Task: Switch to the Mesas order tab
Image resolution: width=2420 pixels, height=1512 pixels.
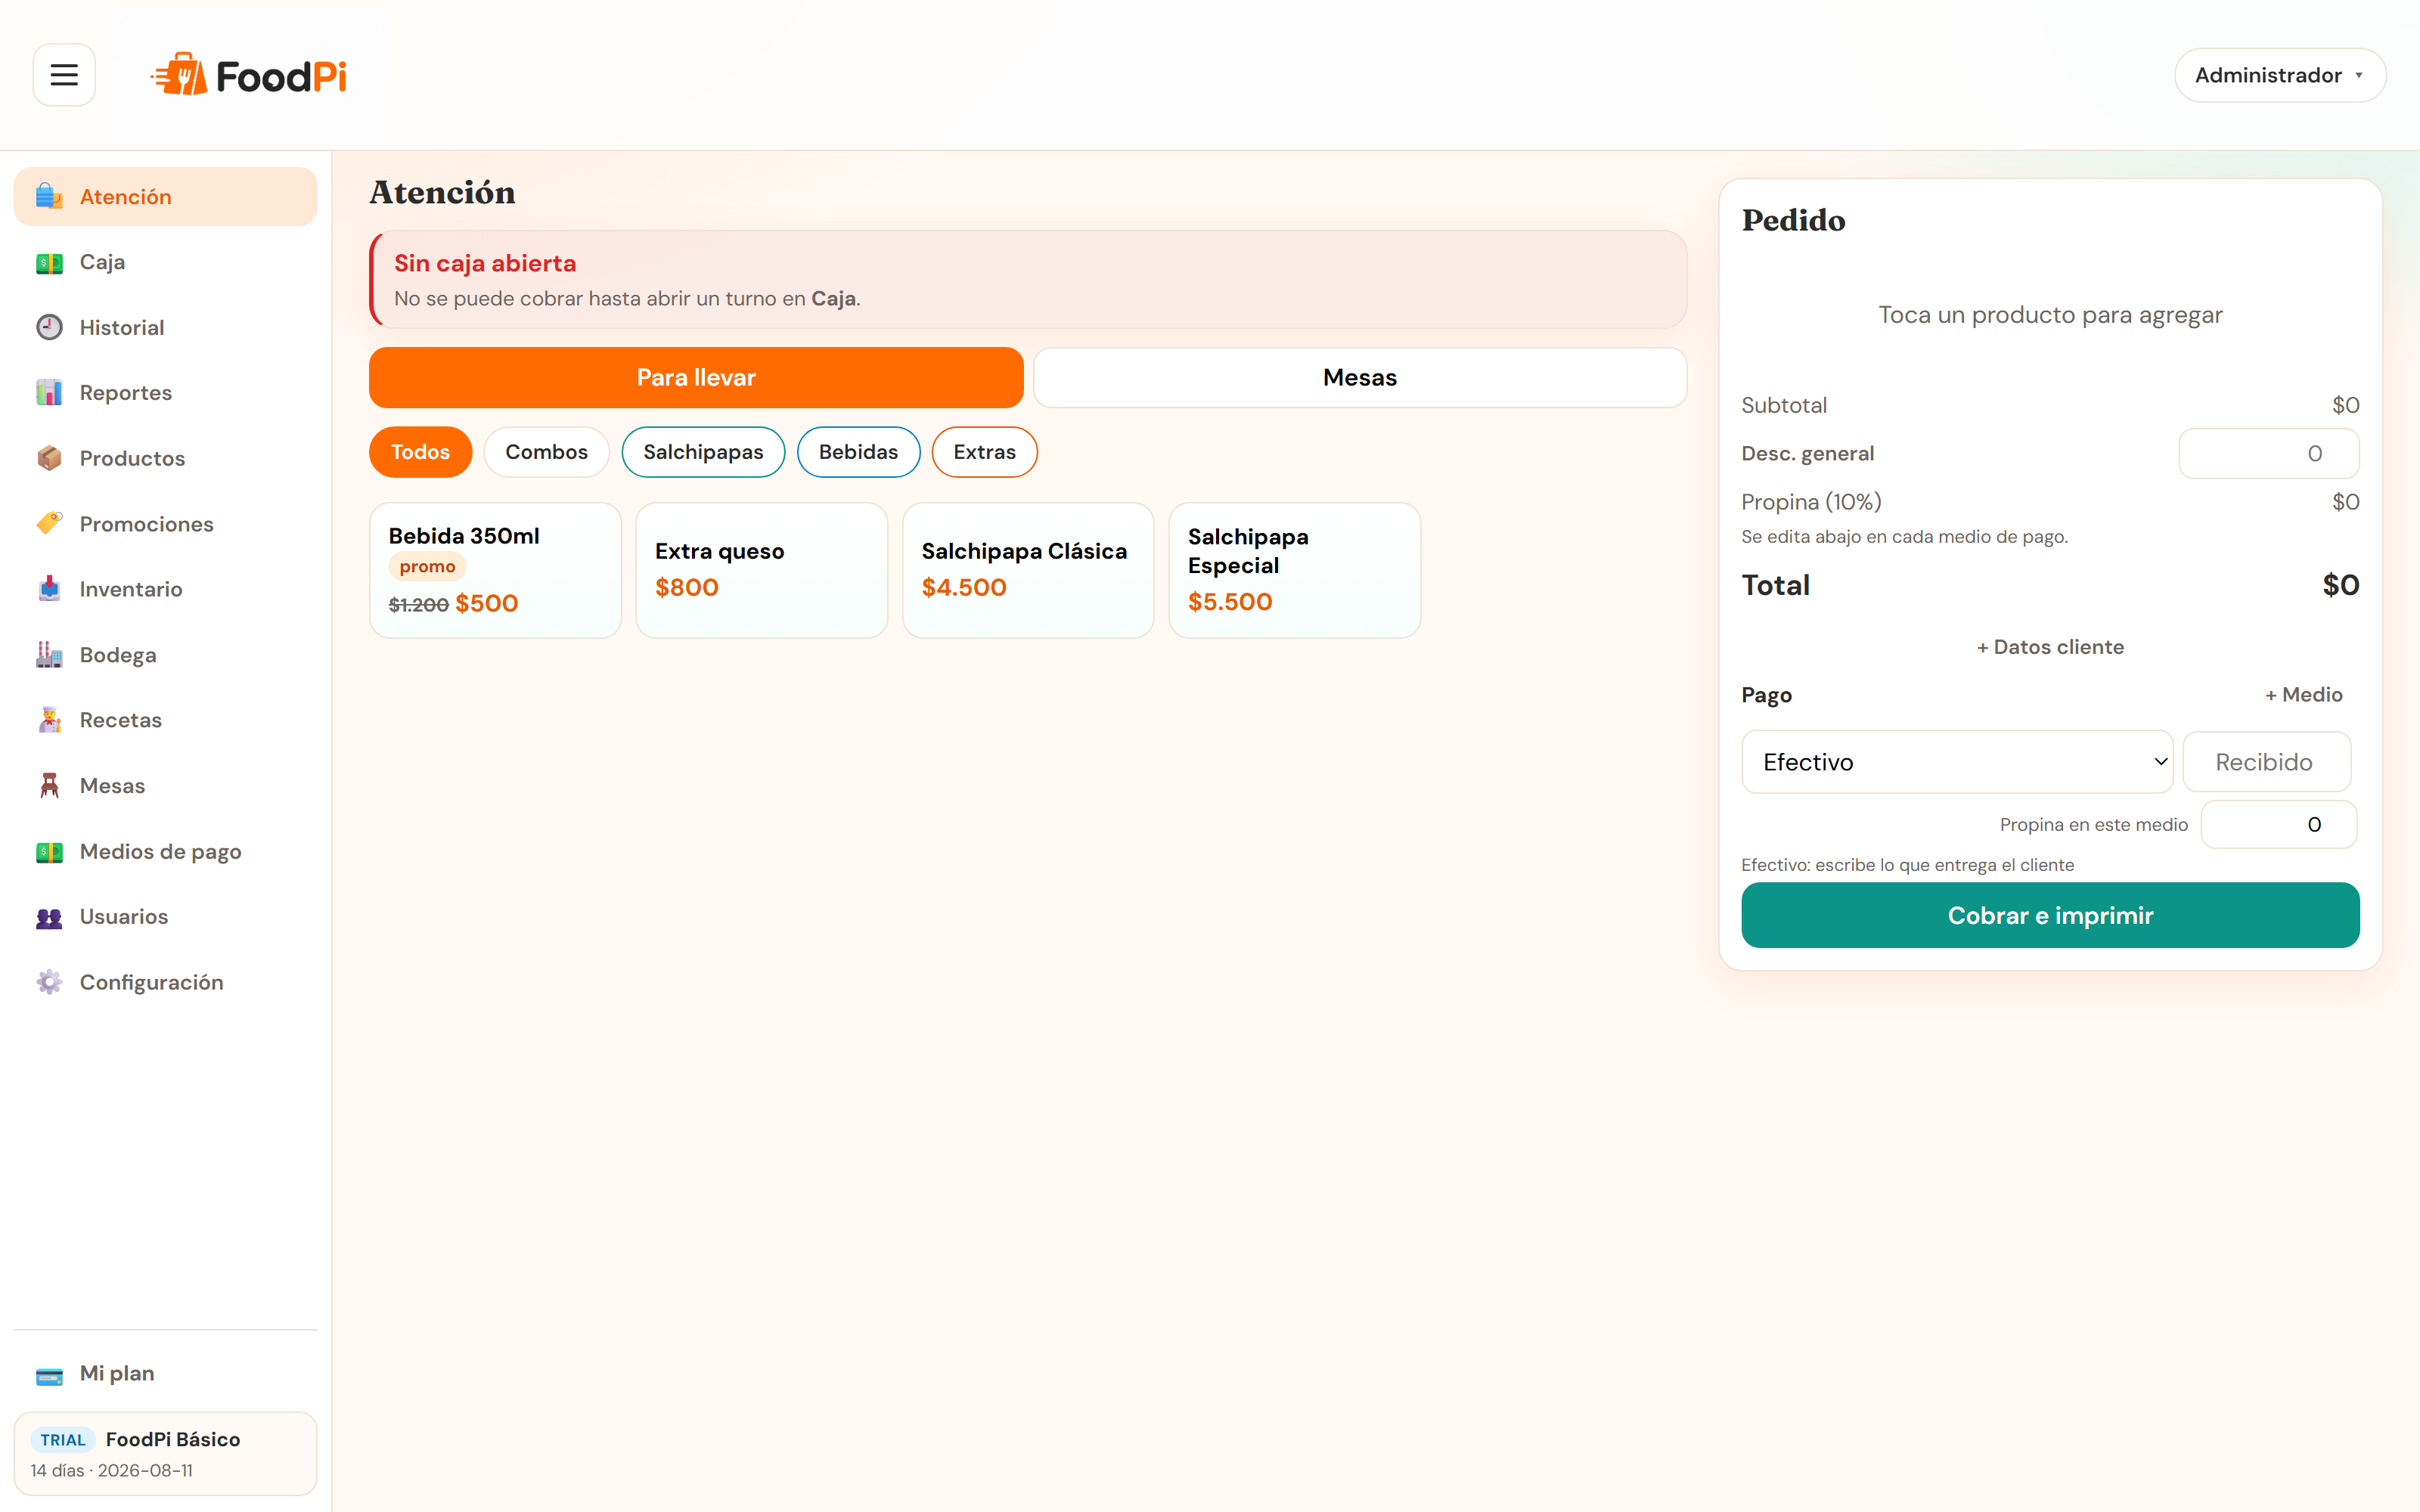Action: [x=1360, y=377]
